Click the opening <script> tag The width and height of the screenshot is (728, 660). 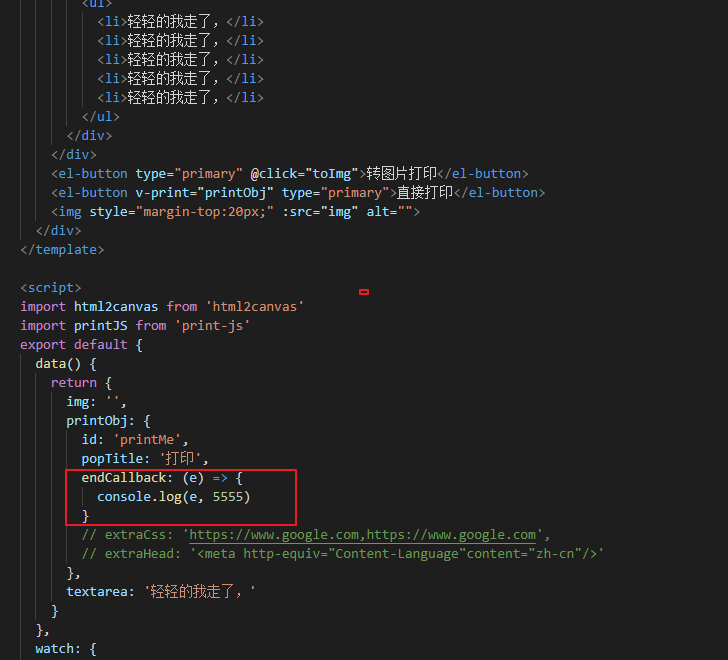(x=51, y=288)
